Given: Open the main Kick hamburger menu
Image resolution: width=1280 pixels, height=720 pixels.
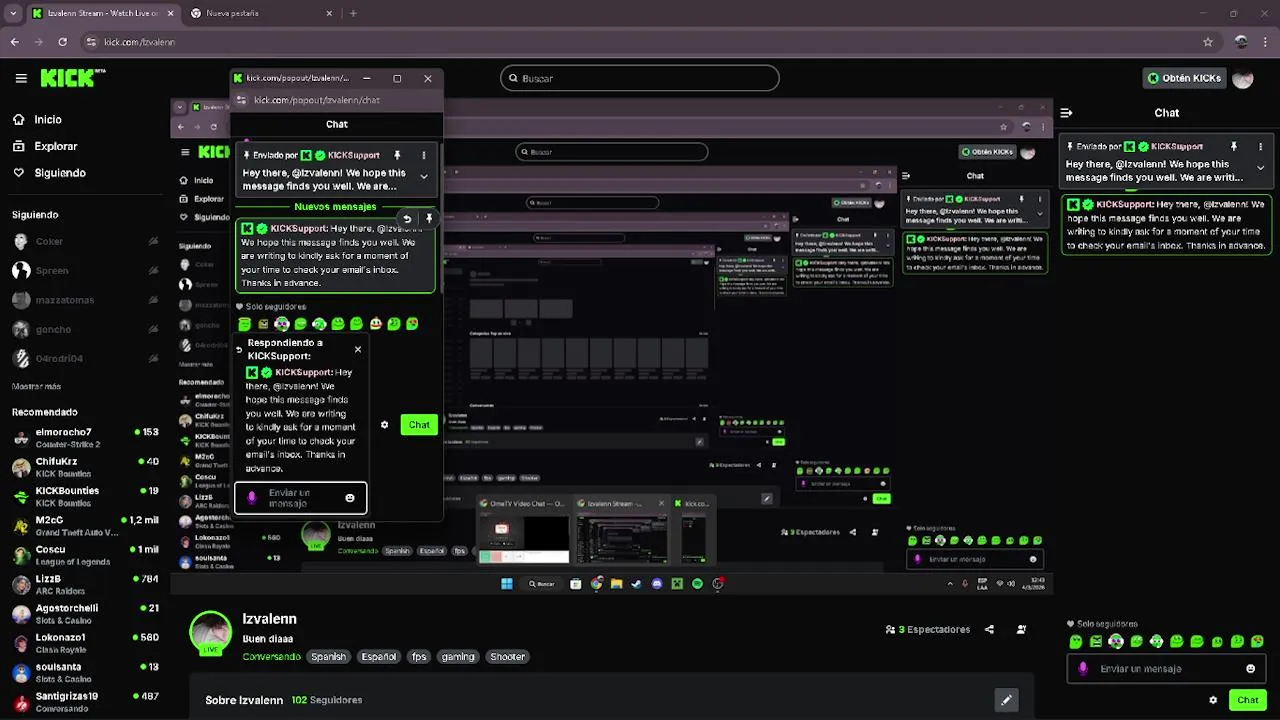Looking at the screenshot, I should (x=21, y=78).
